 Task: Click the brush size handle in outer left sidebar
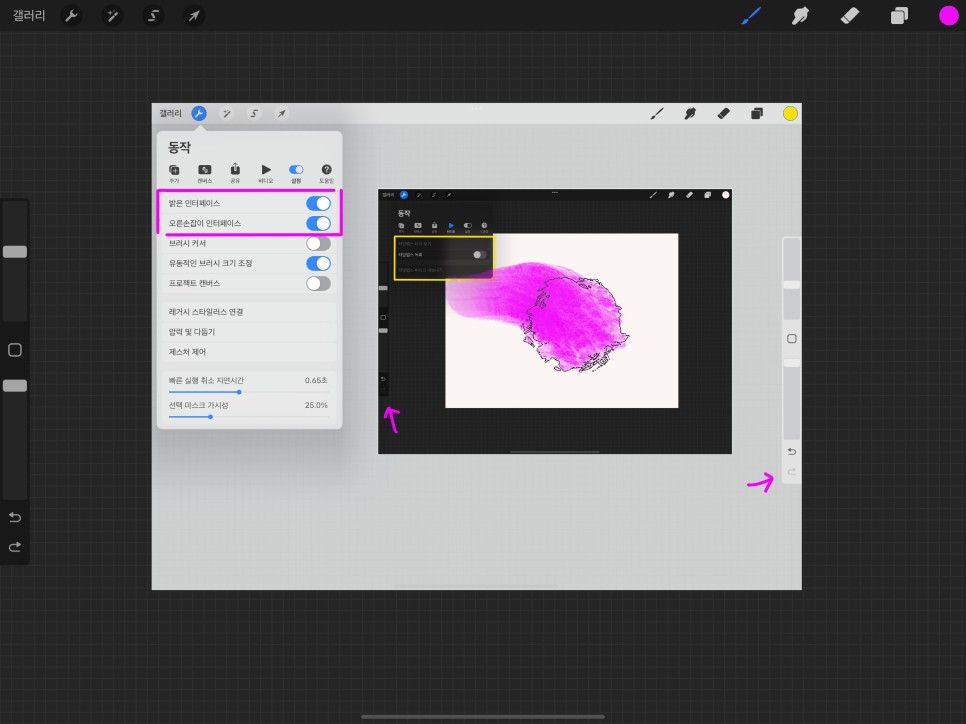pos(15,251)
